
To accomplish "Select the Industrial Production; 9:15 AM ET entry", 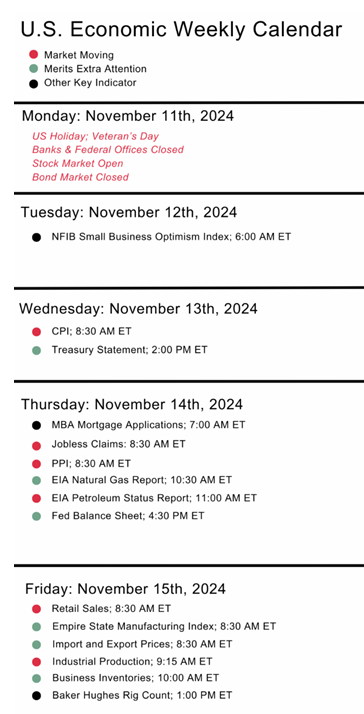I will click(x=132, y=661).
